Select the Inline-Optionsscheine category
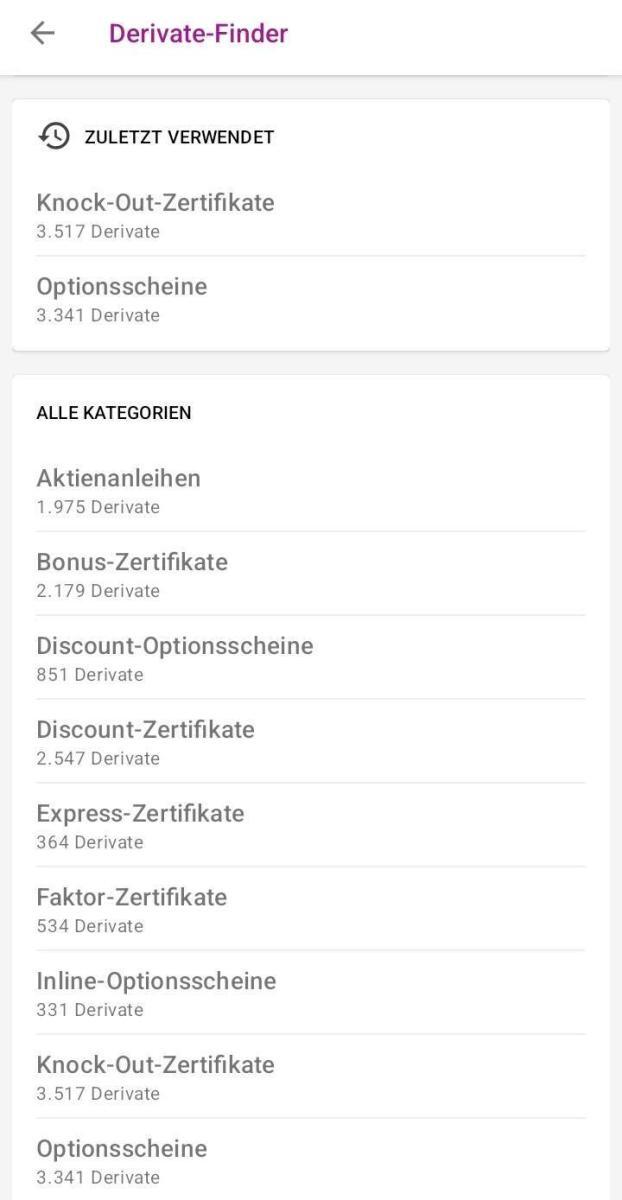The width and height of the screenshot is (622, 1200). click(x=156, y=981)
